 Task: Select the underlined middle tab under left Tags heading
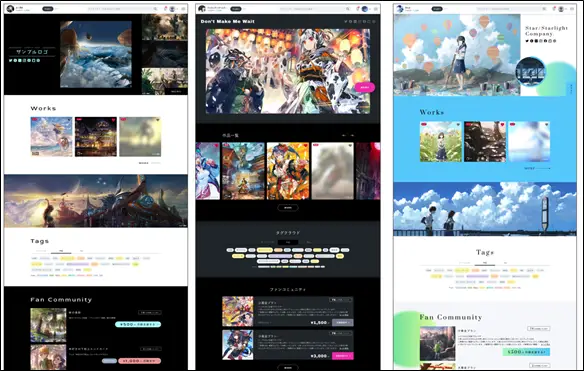tap(61, 251)
